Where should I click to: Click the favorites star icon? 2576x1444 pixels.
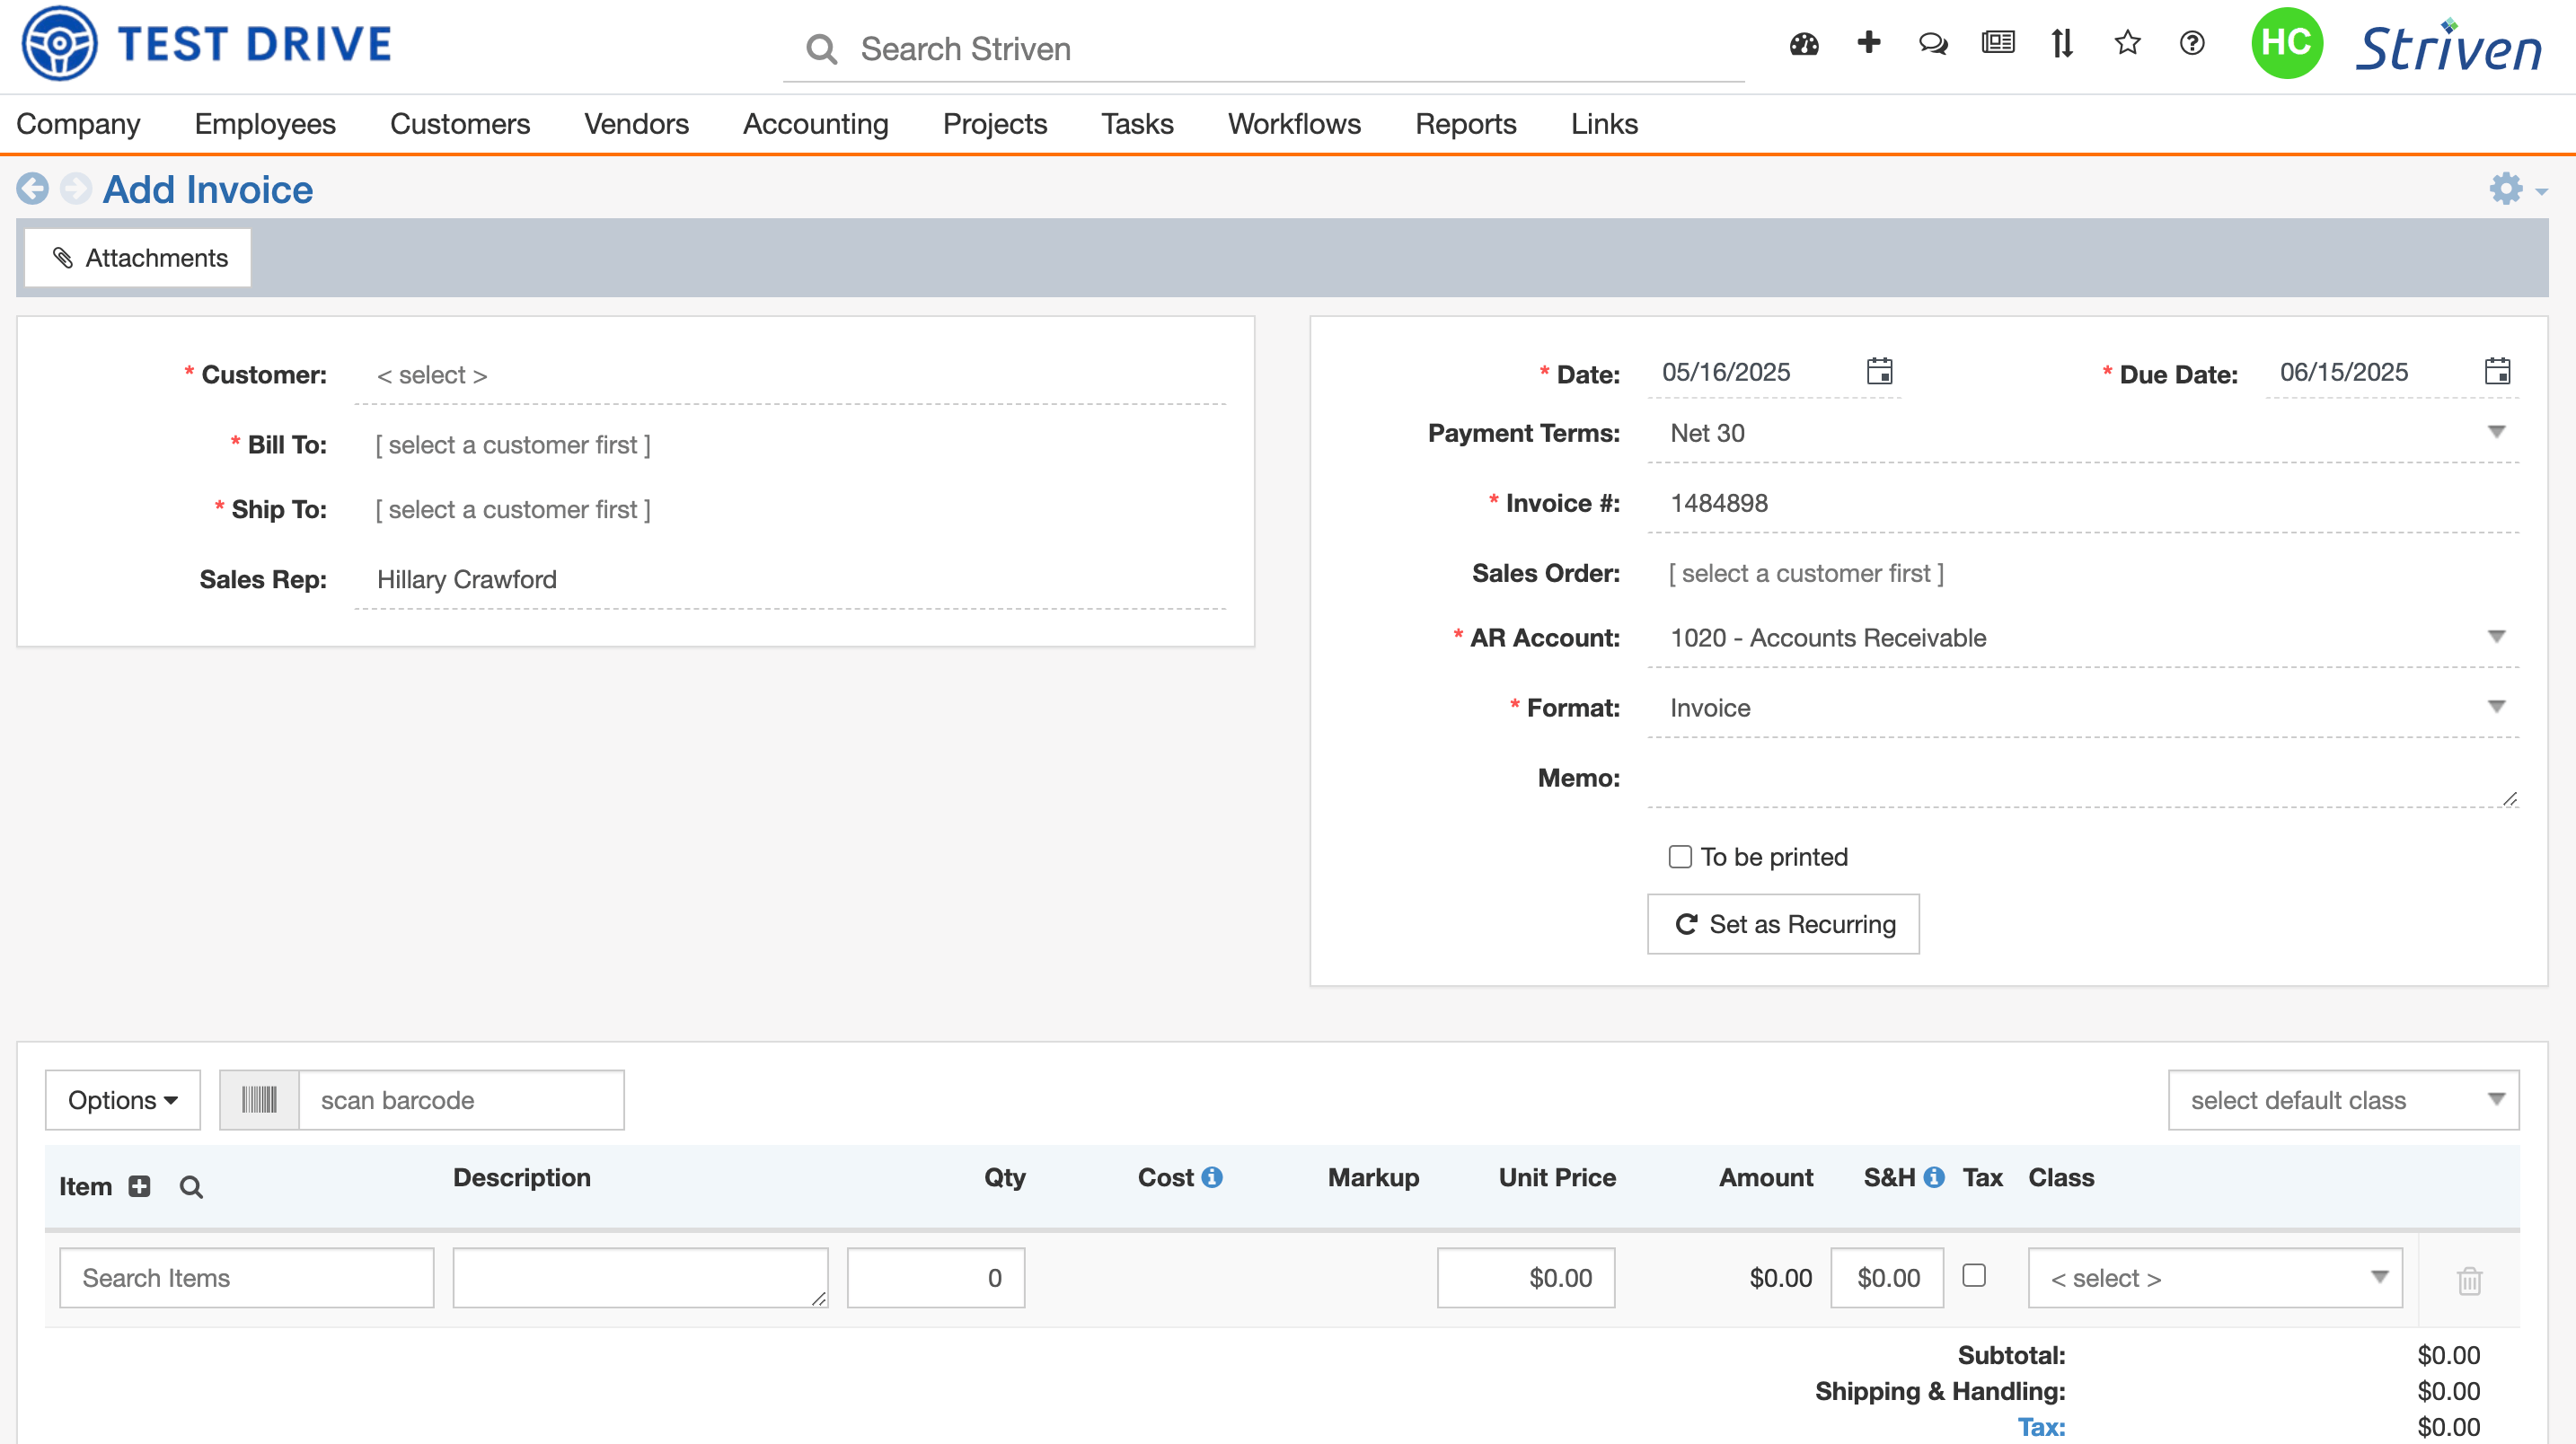2127,43
